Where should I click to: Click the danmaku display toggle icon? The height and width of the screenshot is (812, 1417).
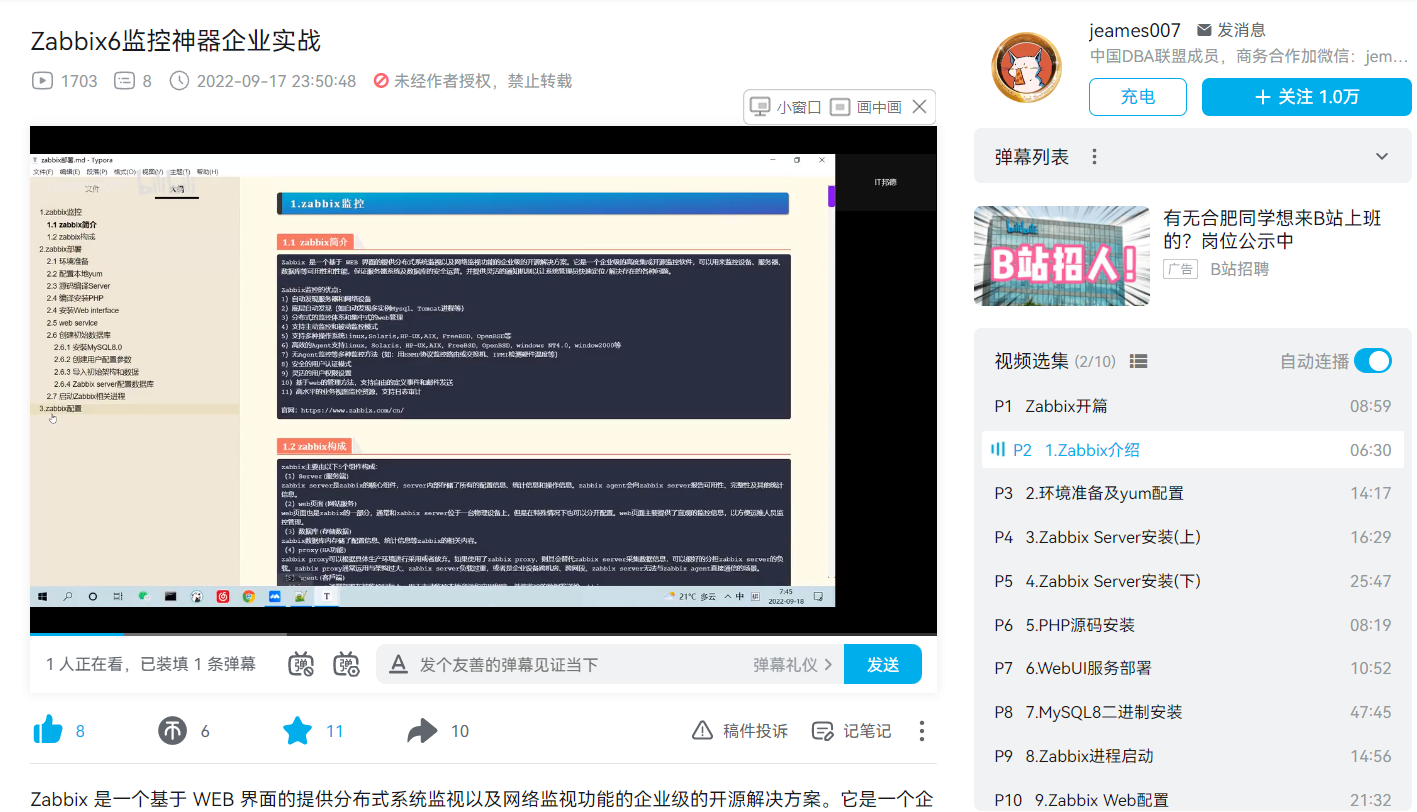301,664
